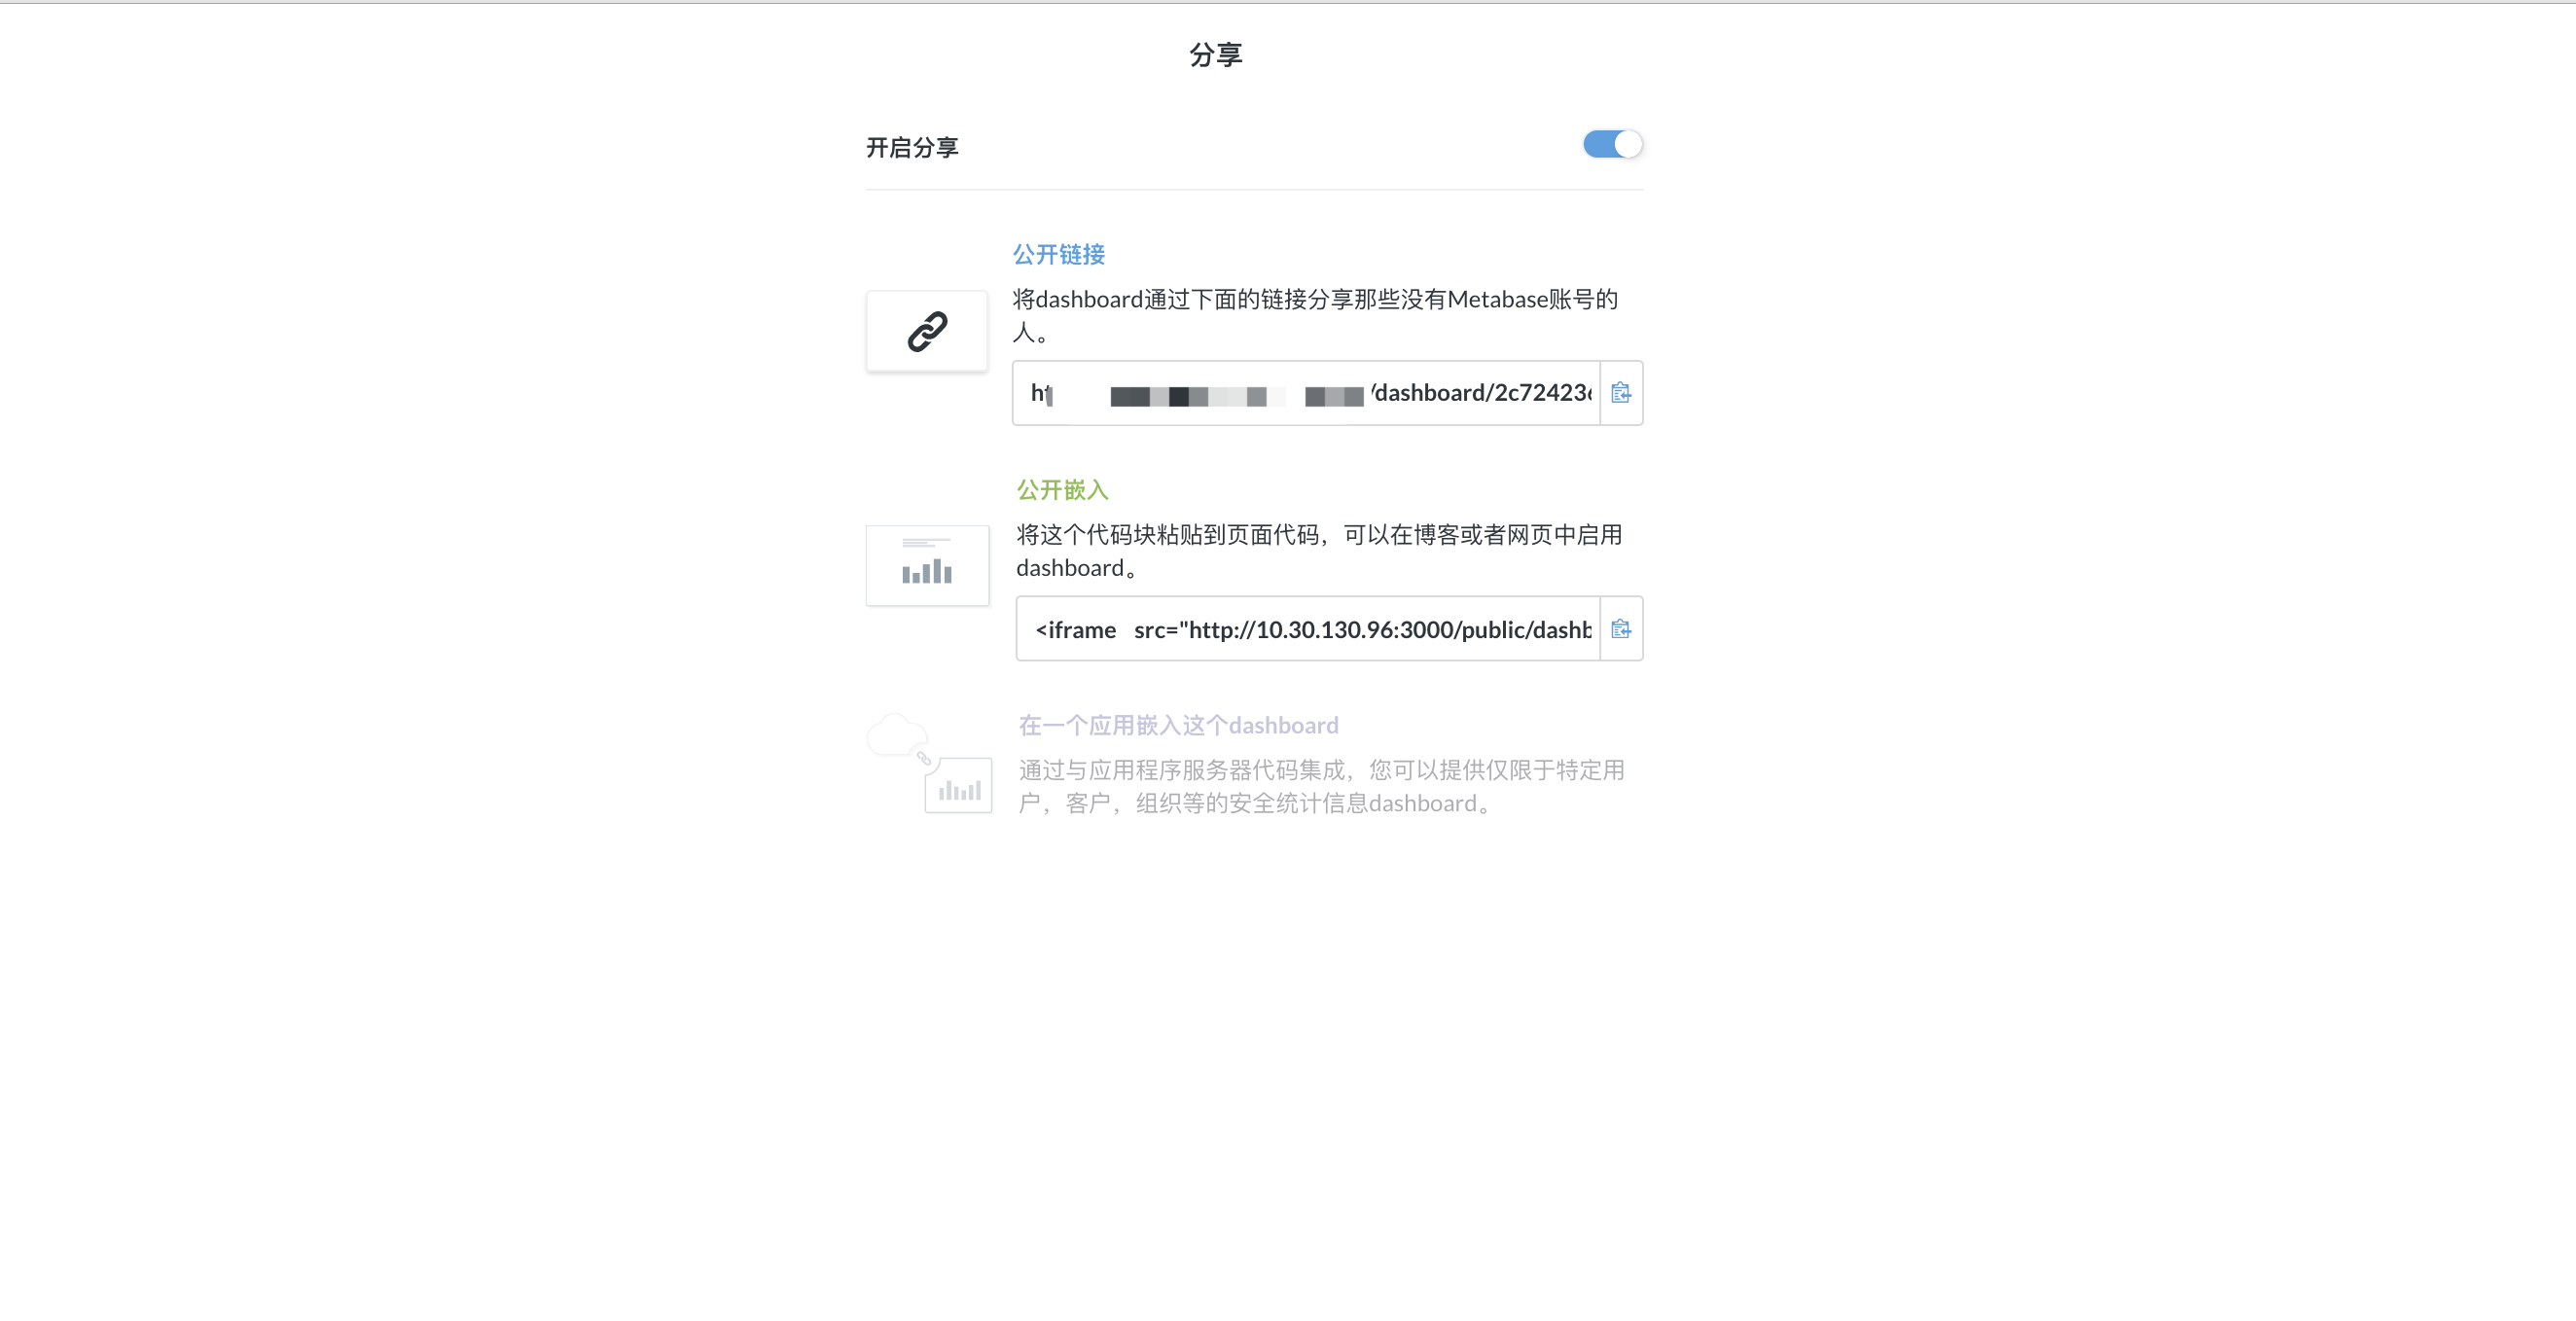The image size is (2576, 1321).
Task: Click the 公开链接 heading
Action: [1058, 254]
